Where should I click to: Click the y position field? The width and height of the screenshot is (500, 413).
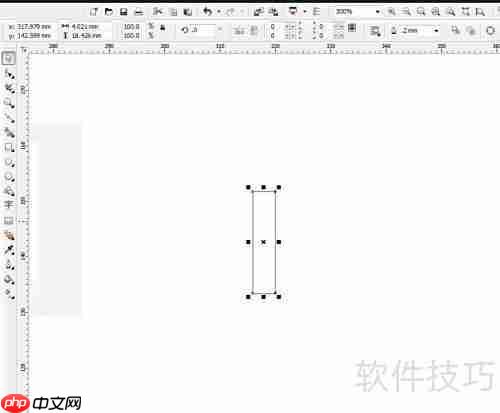pyautogui.click(x=33, y=35)
